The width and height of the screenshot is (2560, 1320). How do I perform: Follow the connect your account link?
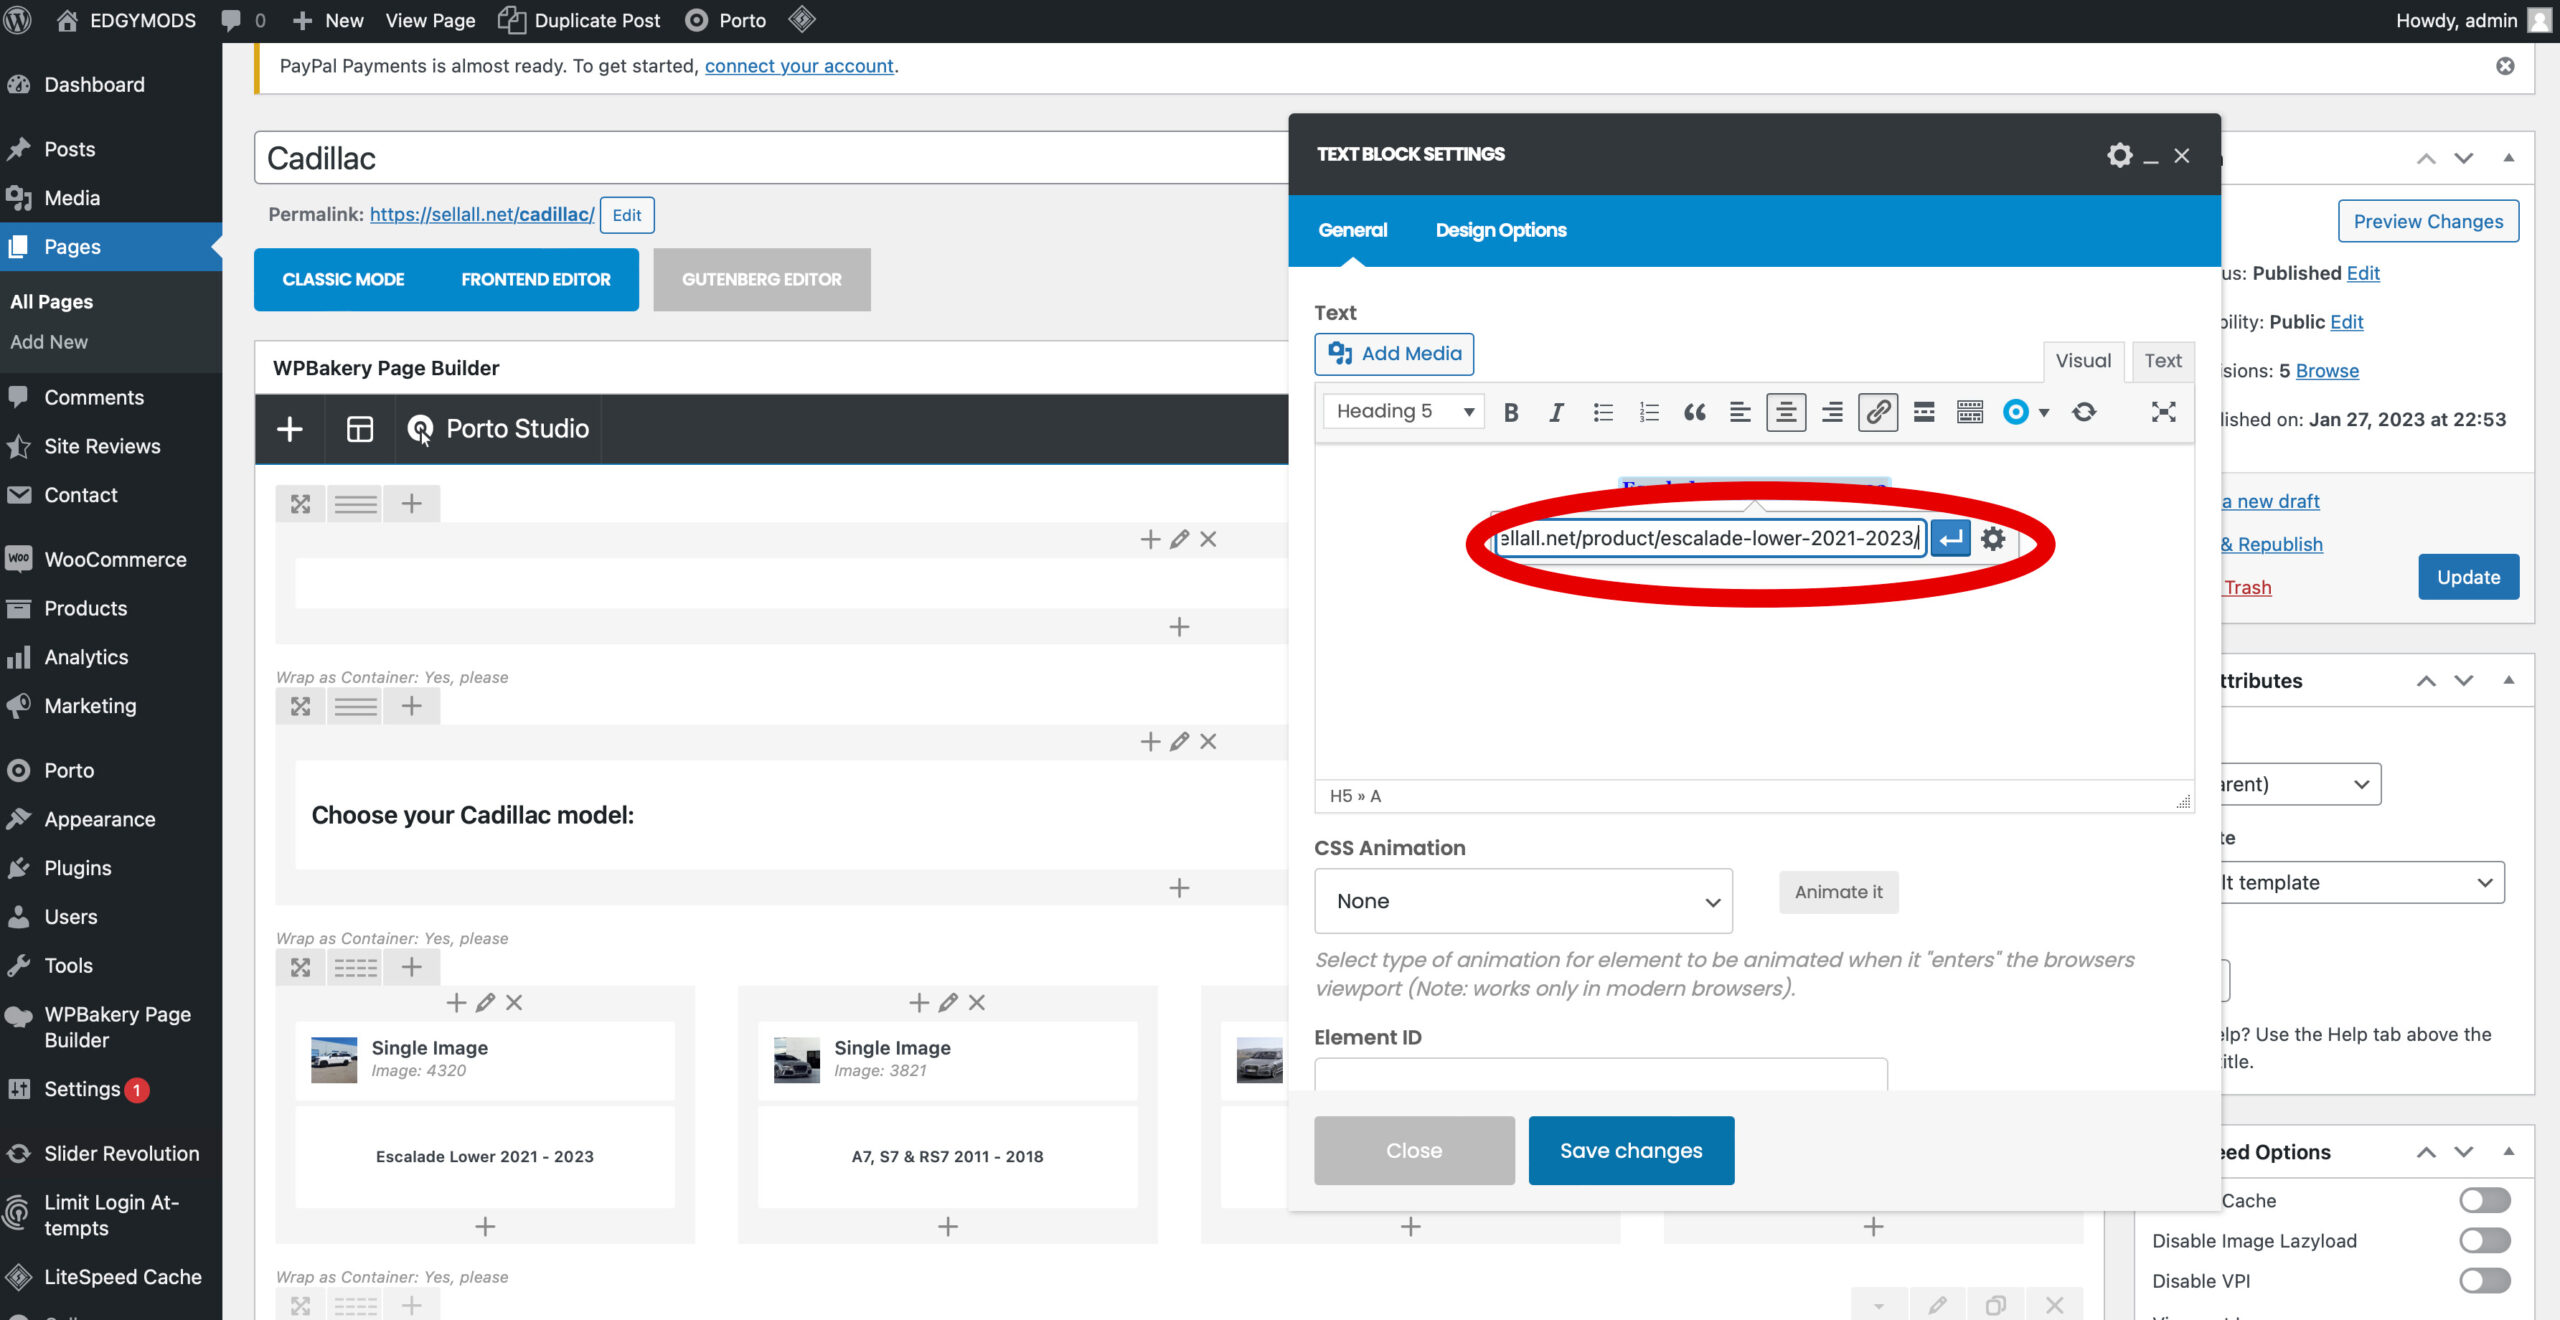pos(799,66)
